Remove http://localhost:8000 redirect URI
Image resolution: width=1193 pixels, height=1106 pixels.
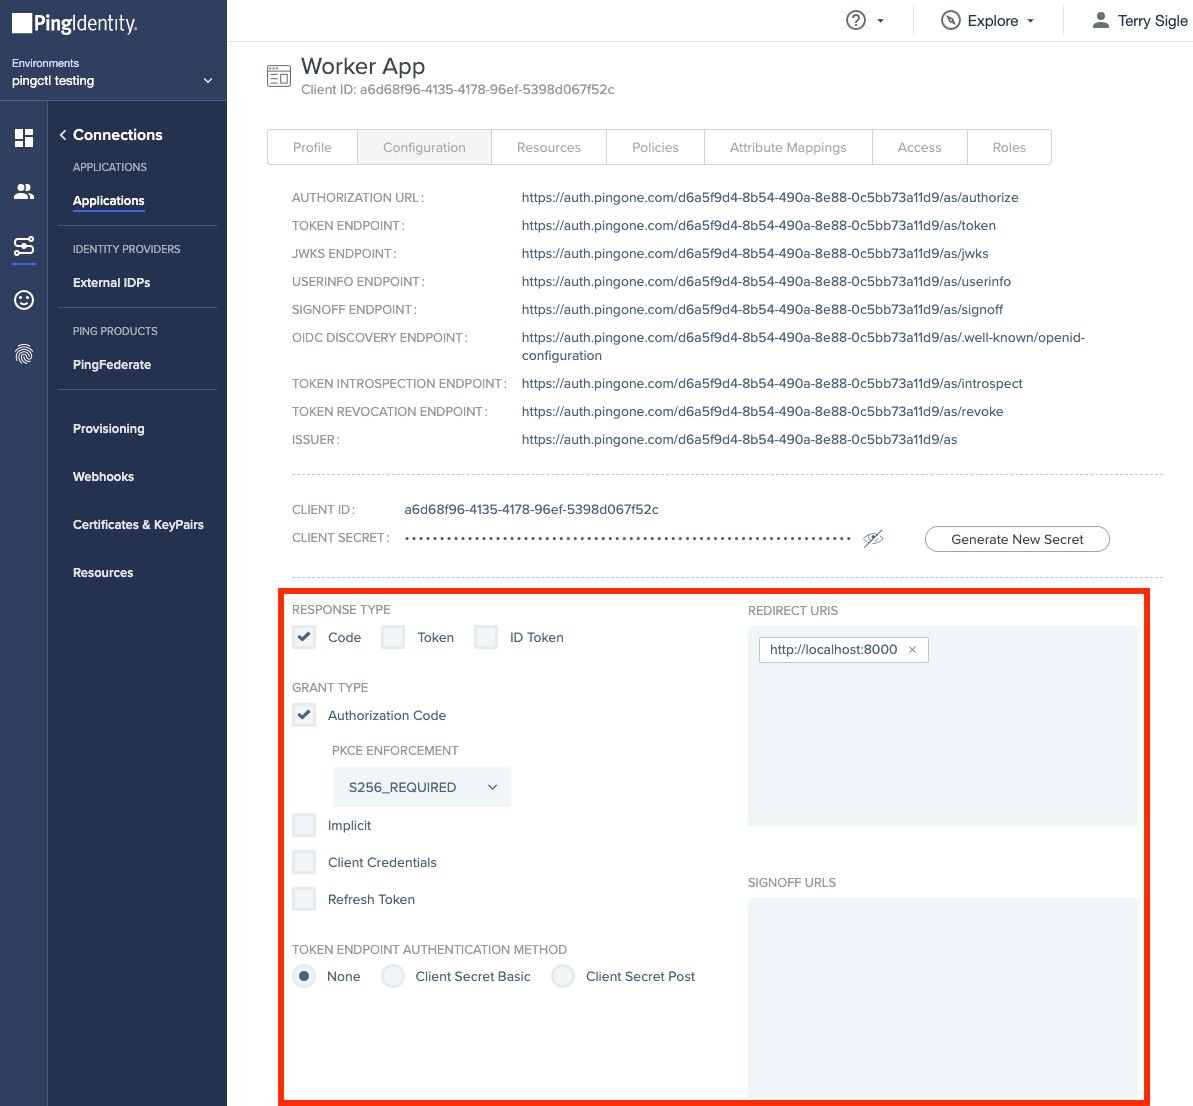pos(912,650)
